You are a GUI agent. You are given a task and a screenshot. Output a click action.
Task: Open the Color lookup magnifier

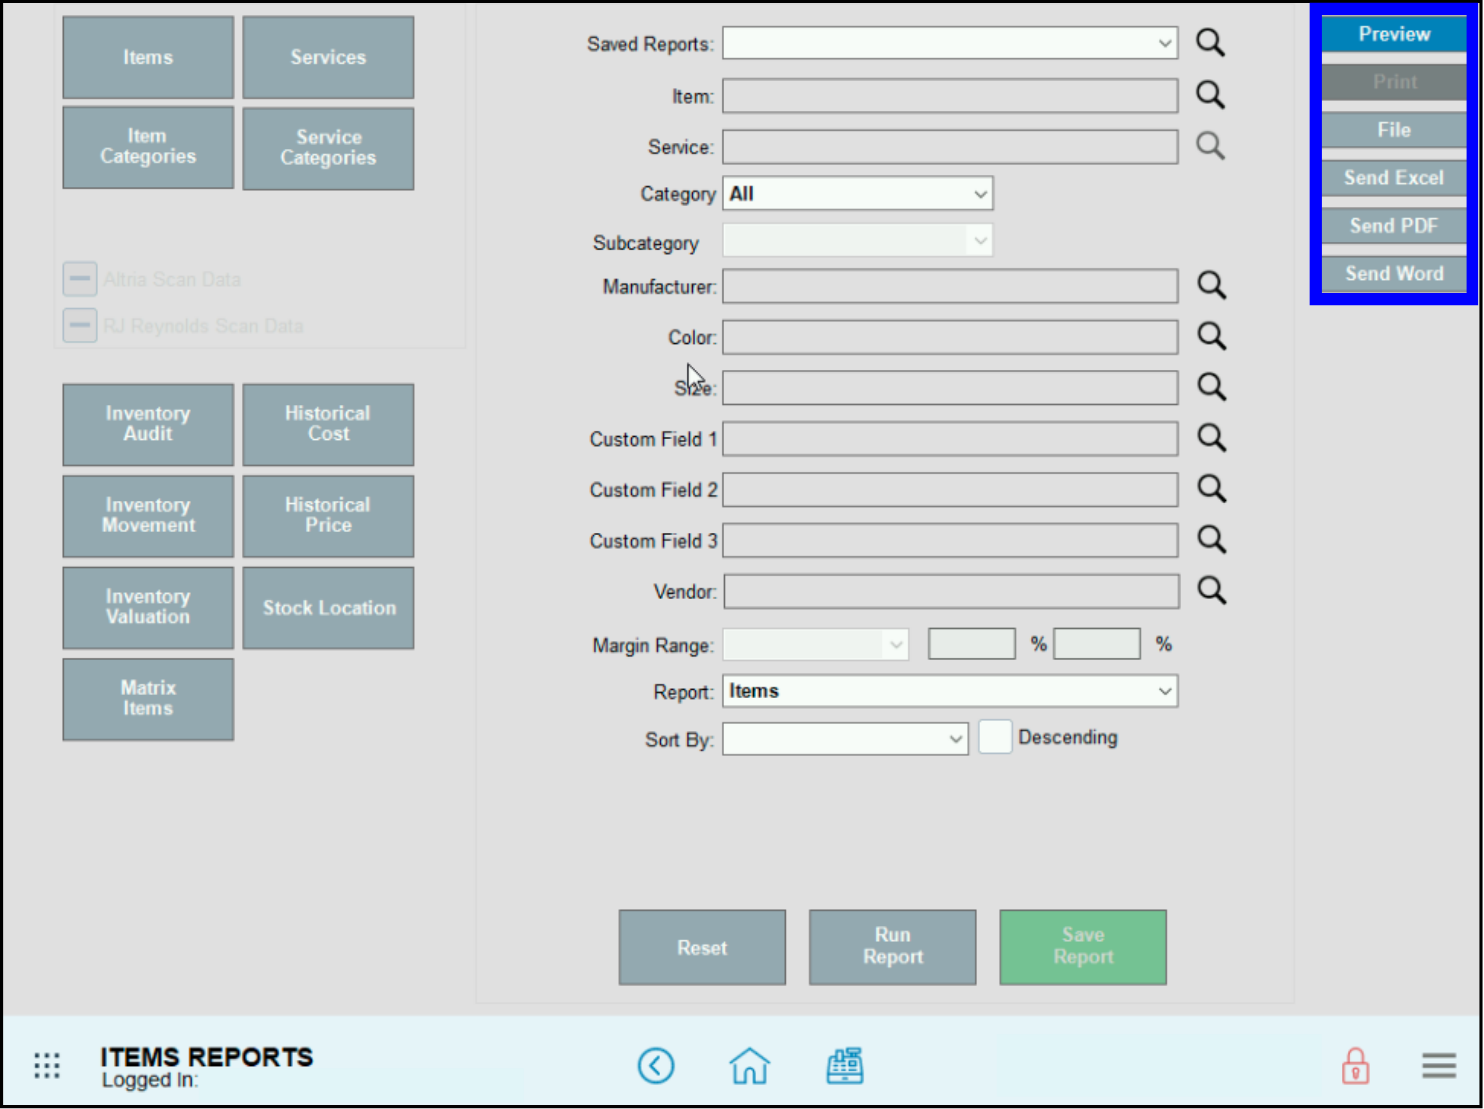(x=1211, y=337)
